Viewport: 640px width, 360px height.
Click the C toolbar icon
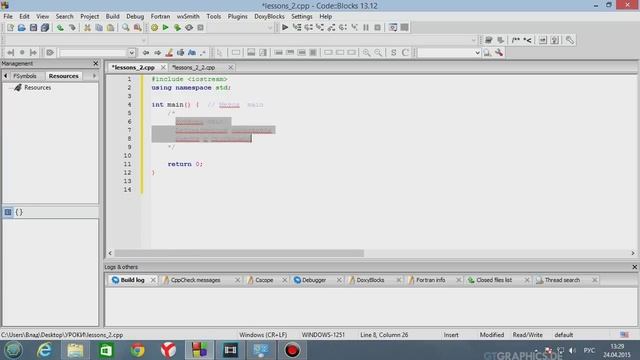tap(405, 53)
